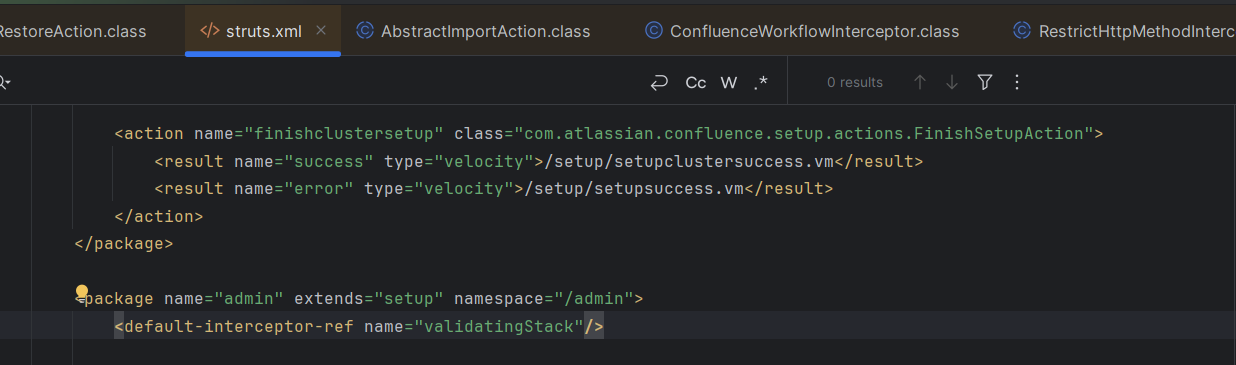
Task: Toggle Words (W) search option
Action: pyautogui.click(x=729, y=83)
